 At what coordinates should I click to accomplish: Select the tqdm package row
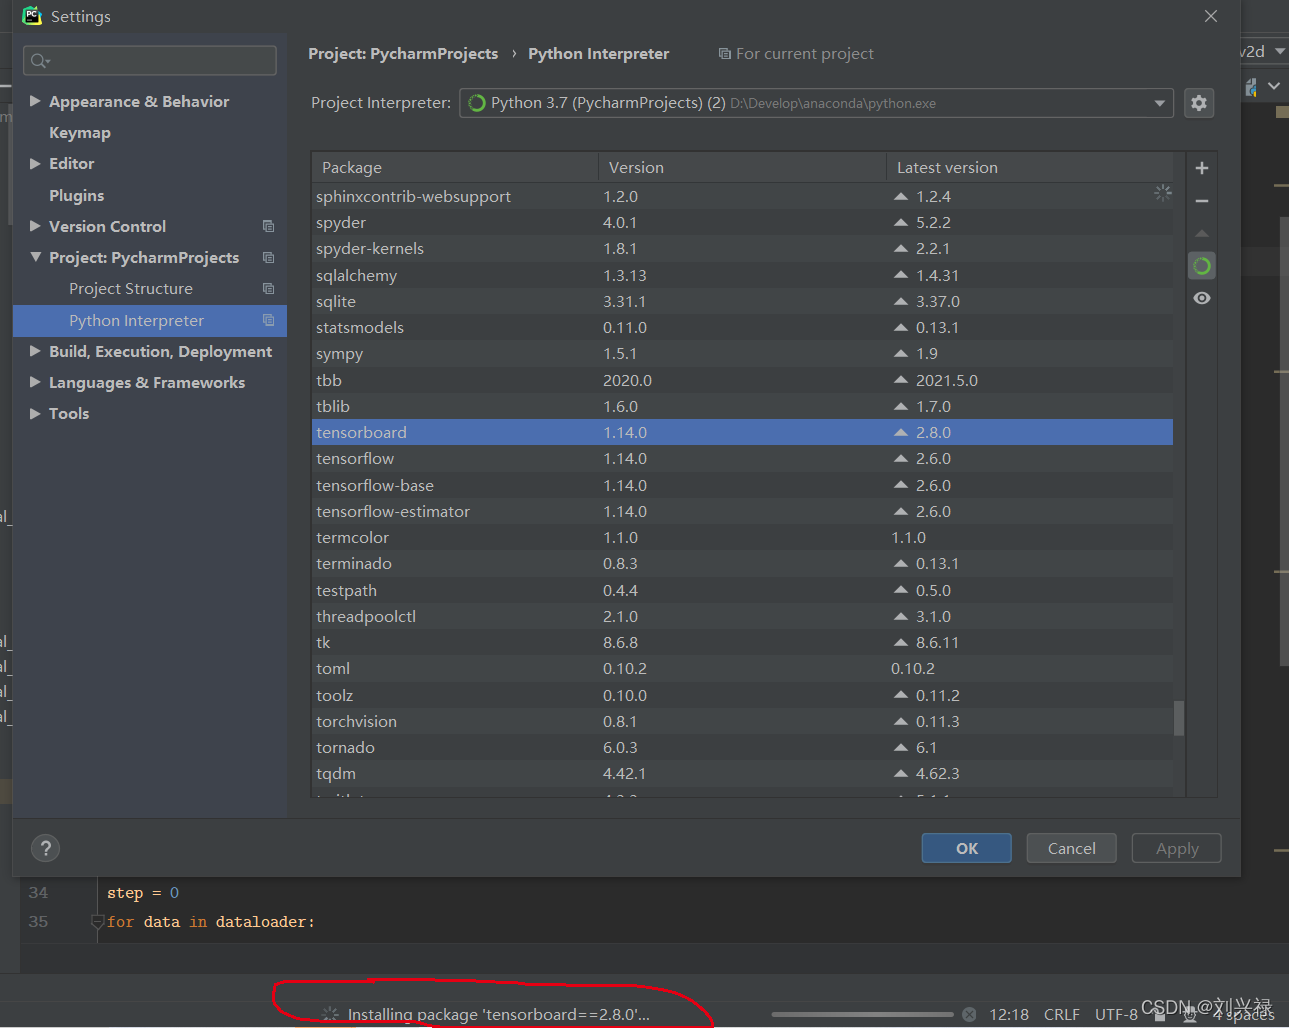coord(742,773)
